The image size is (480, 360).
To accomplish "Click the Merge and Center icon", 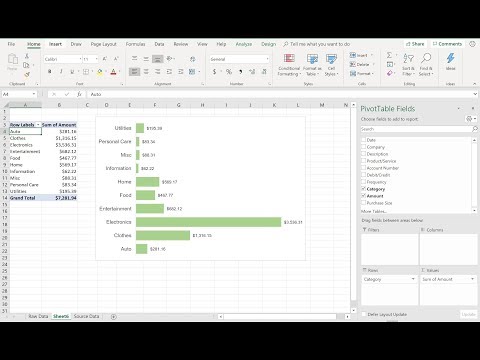I will (192, 72).
